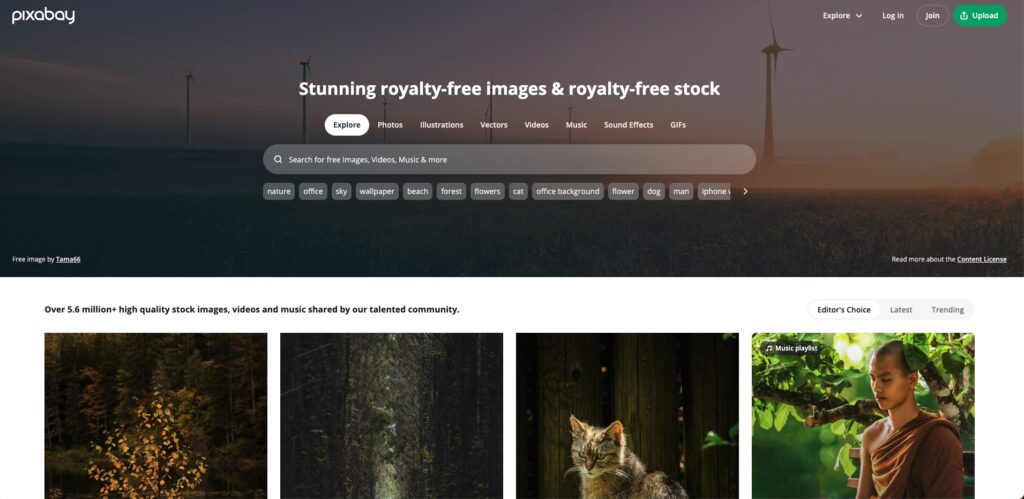
Task: Open the Photos tab
Action: coord(390,125)
